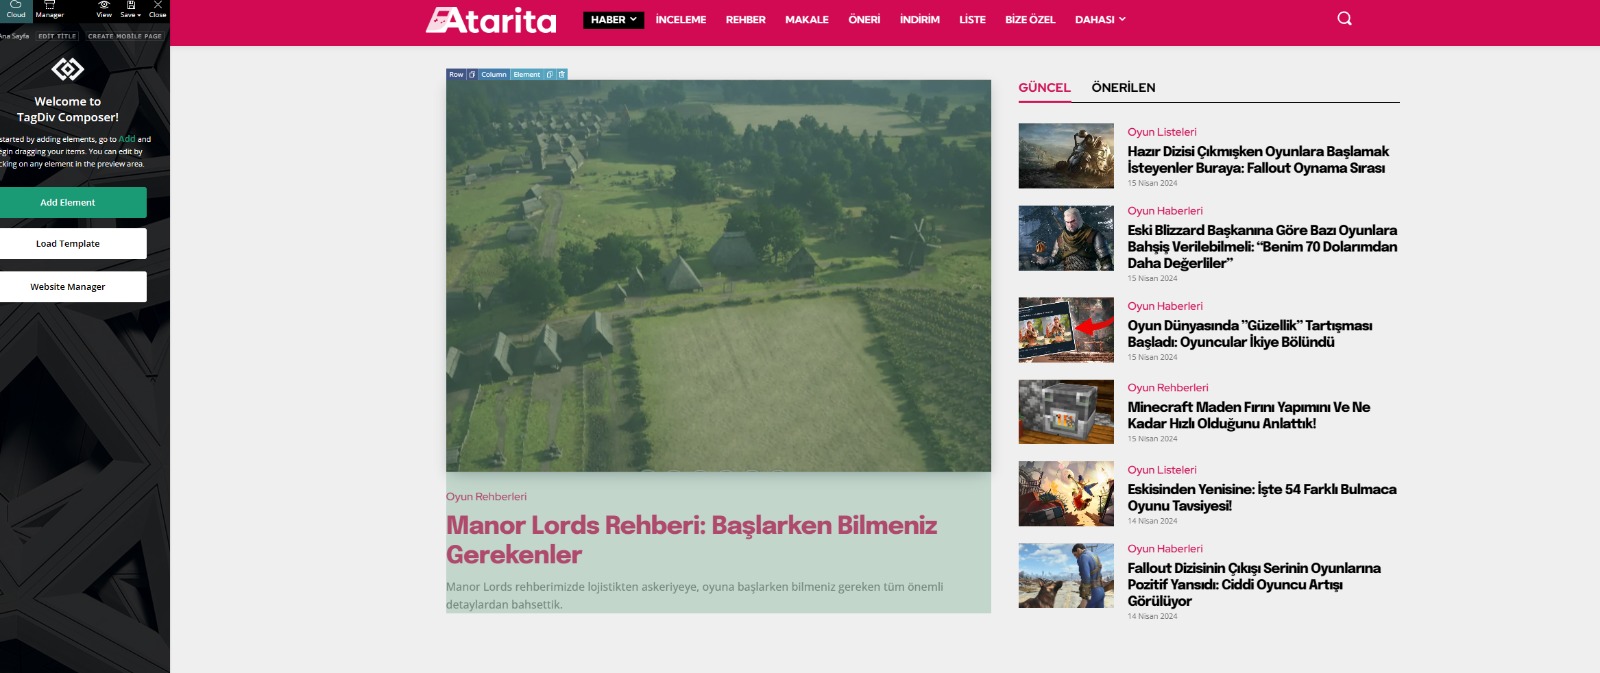Screen dimensions: 1600x673
Task: Click the View eye icon
Action: (104, 10)
